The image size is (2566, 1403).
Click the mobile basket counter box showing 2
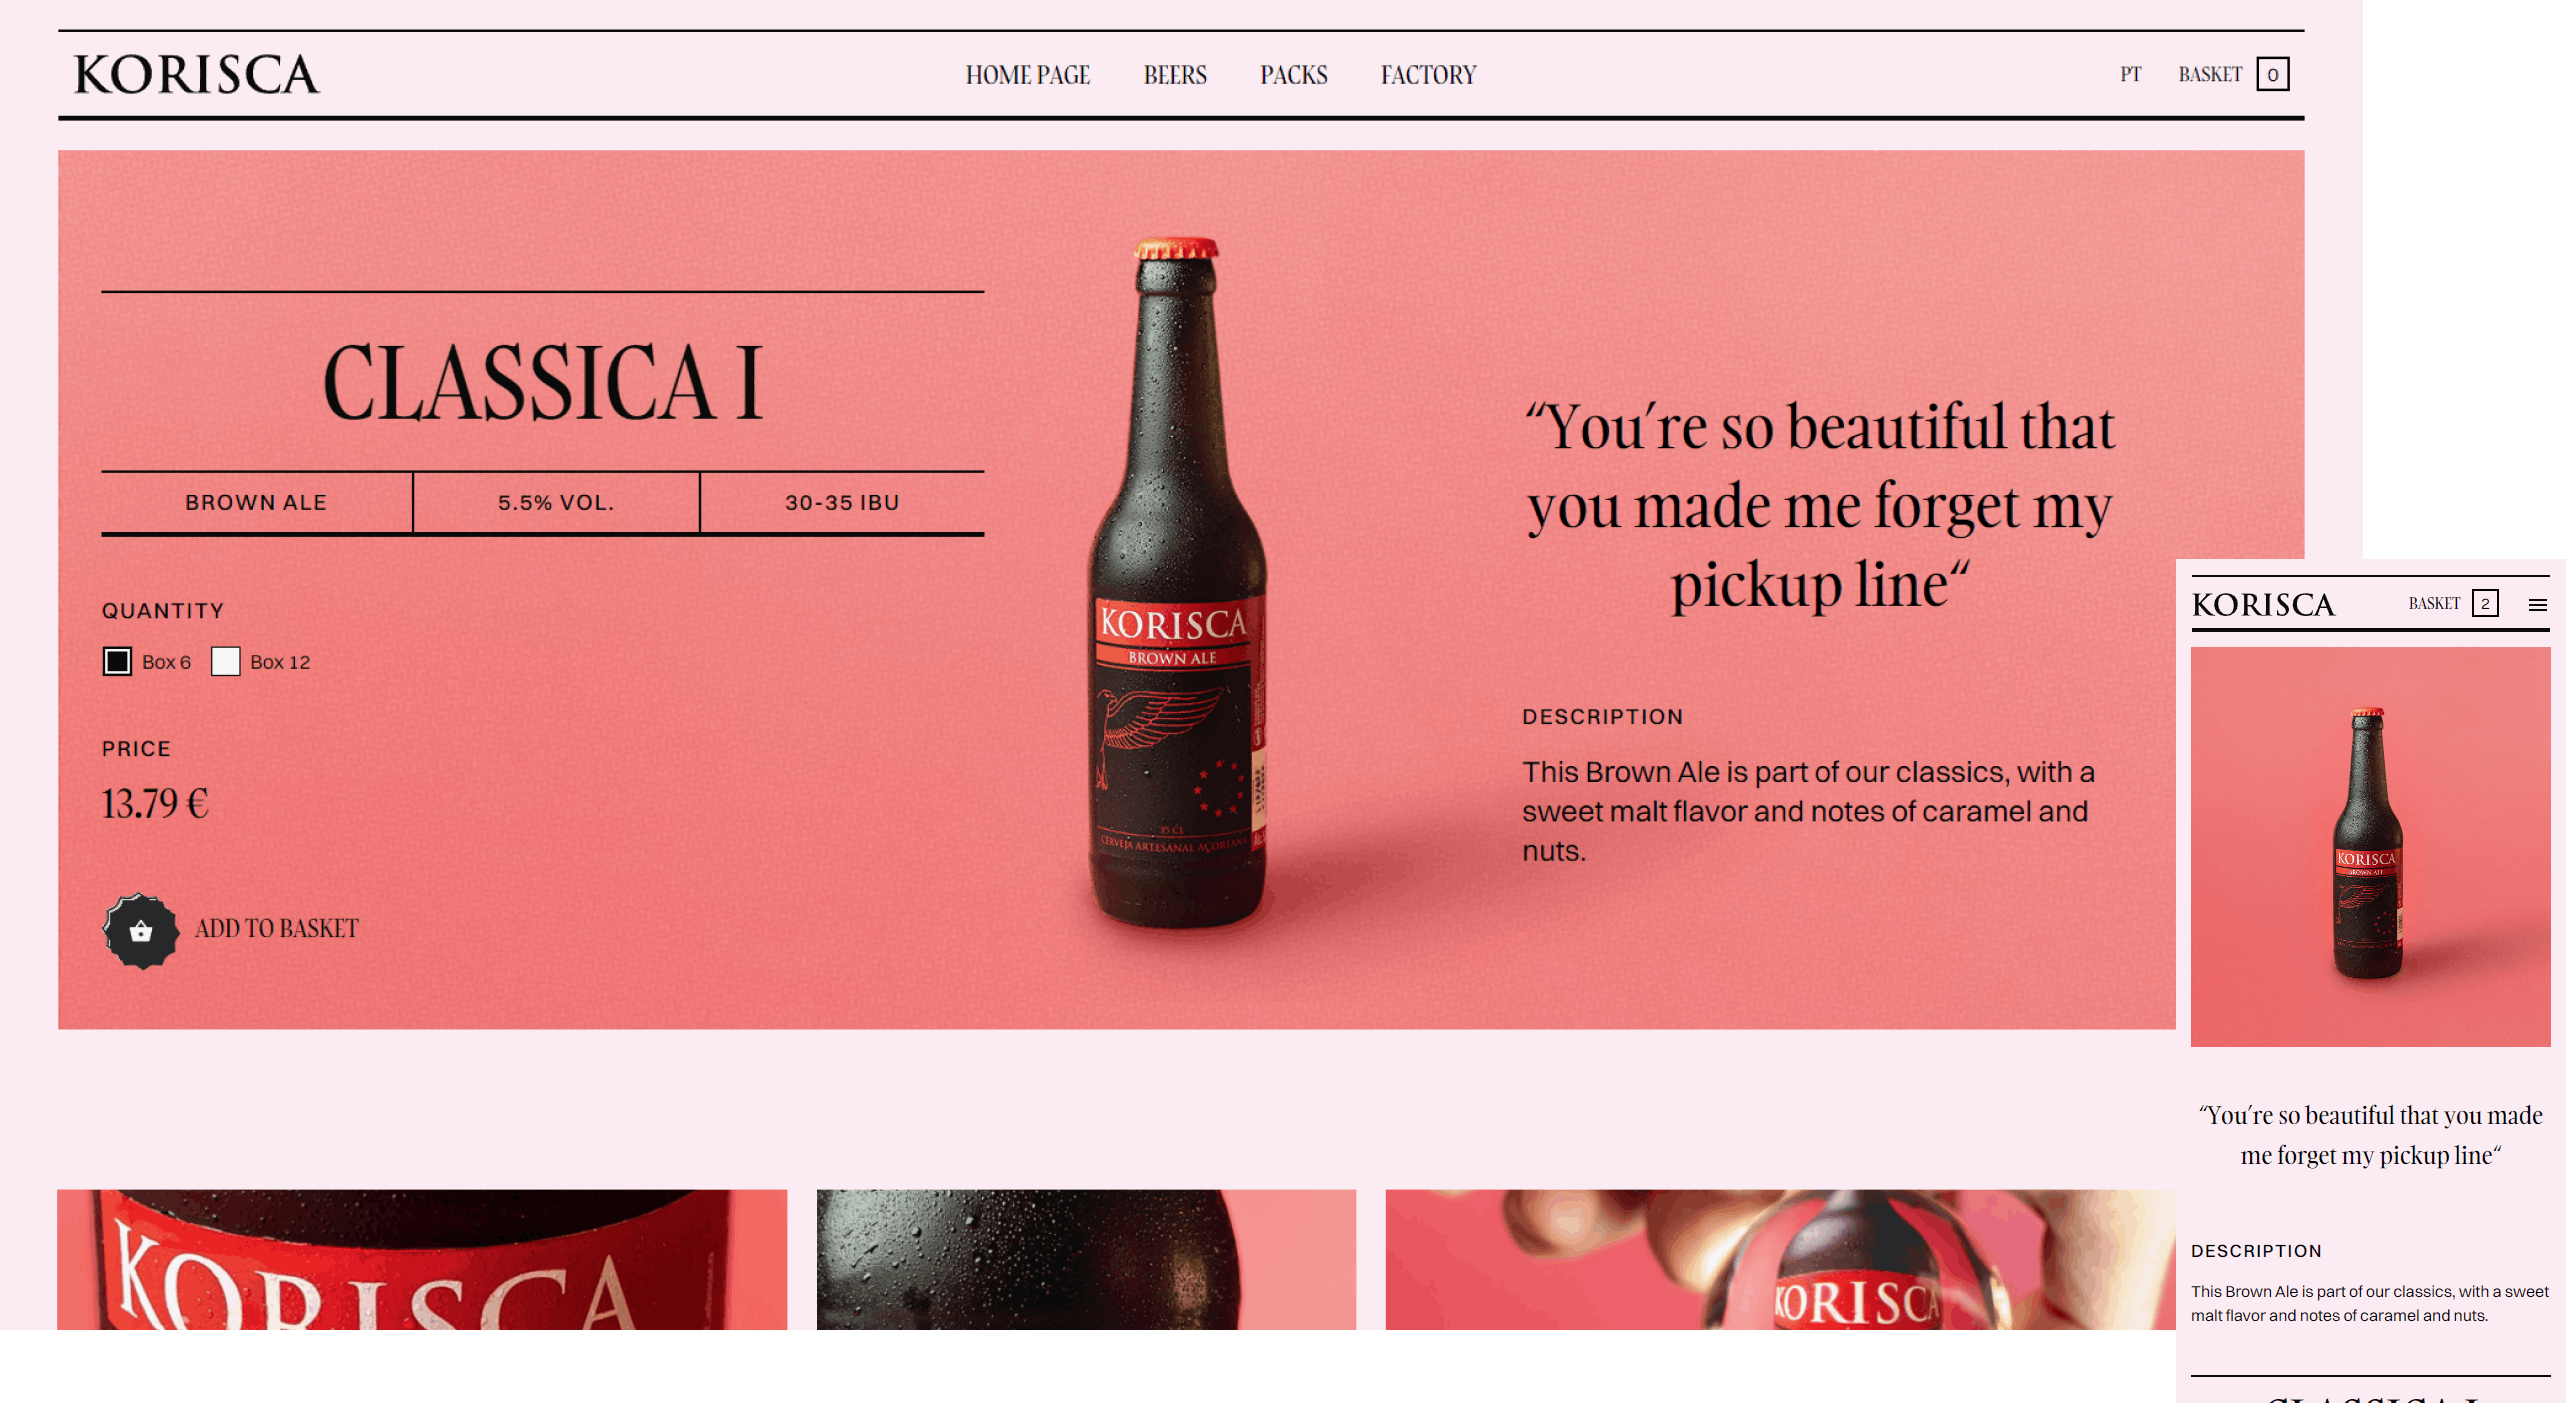pos(2484,603)
